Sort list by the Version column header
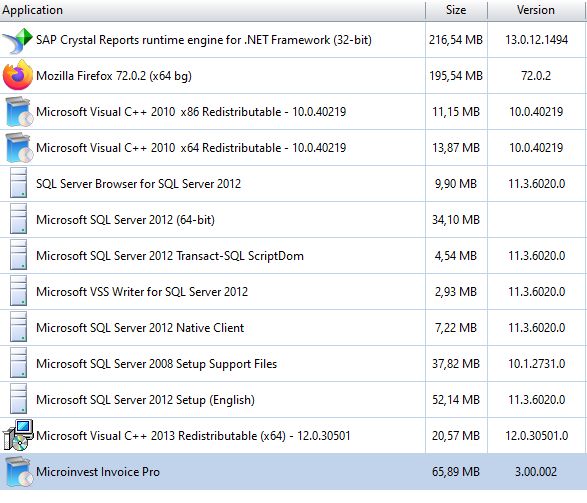This screenshot has height=503, width=587. click(x=537, y=10)
